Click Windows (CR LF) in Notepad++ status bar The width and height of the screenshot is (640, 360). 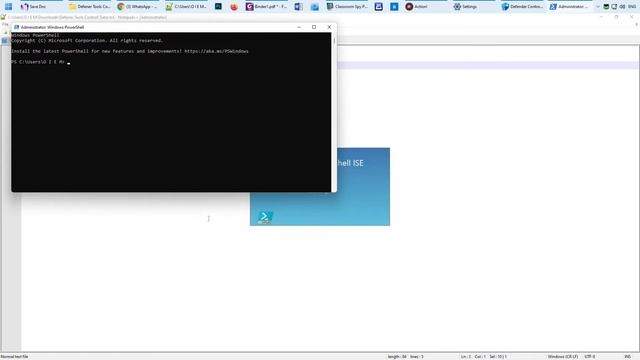click(x=563, y=357)
